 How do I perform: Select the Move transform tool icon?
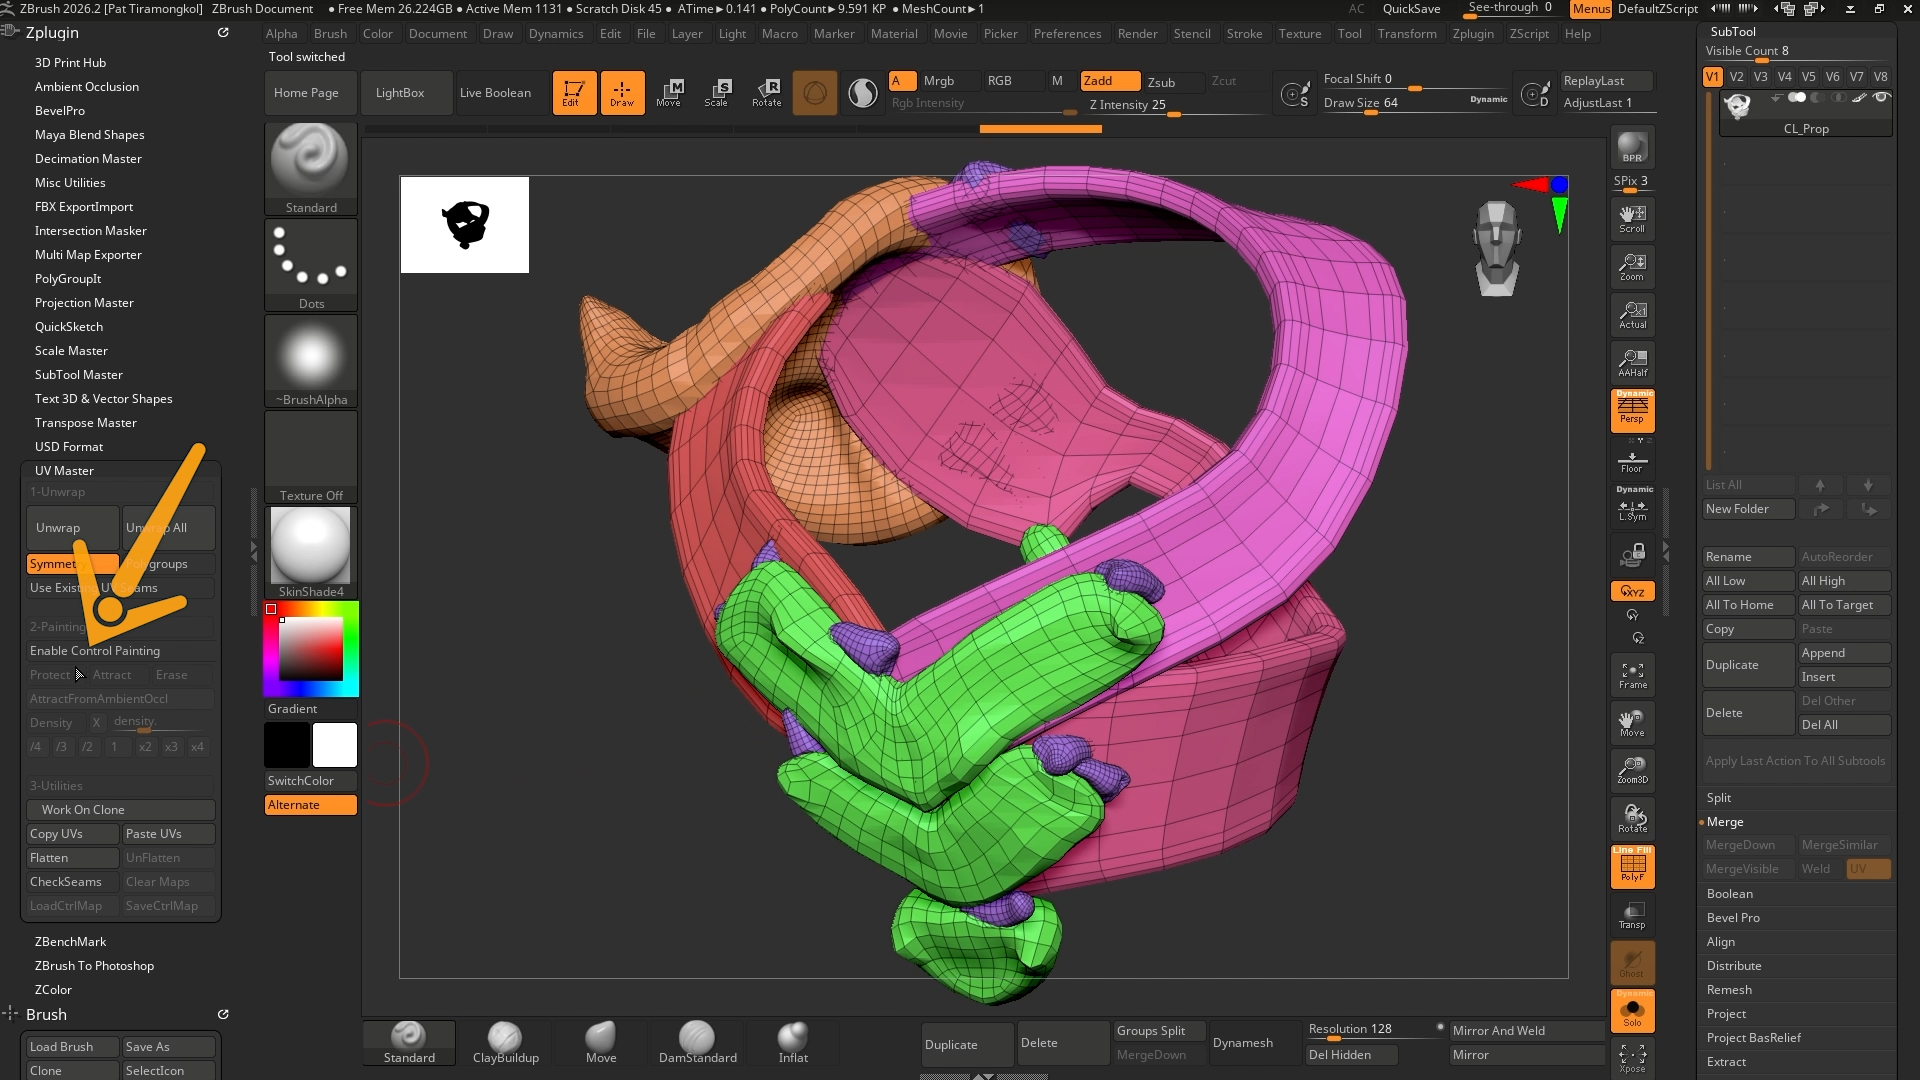point(668,92)
